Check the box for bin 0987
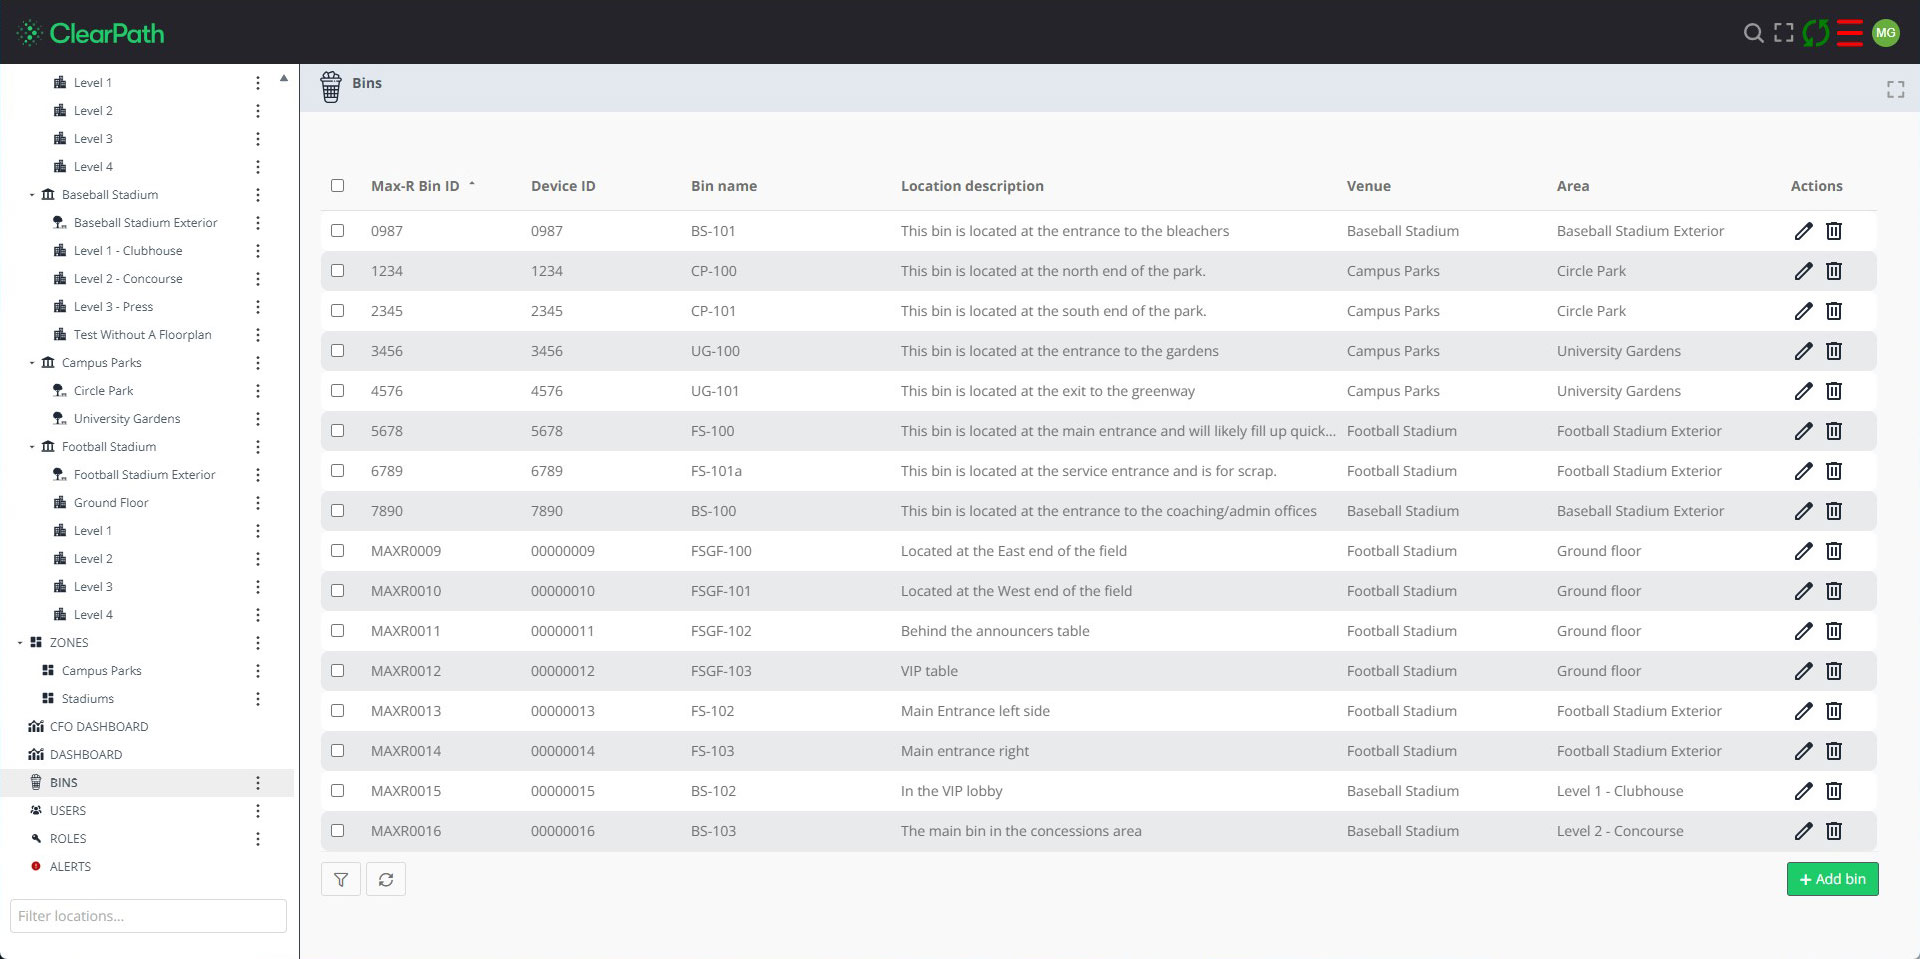Viewport: 1920px width, 959px height. (x=337, y=230)
